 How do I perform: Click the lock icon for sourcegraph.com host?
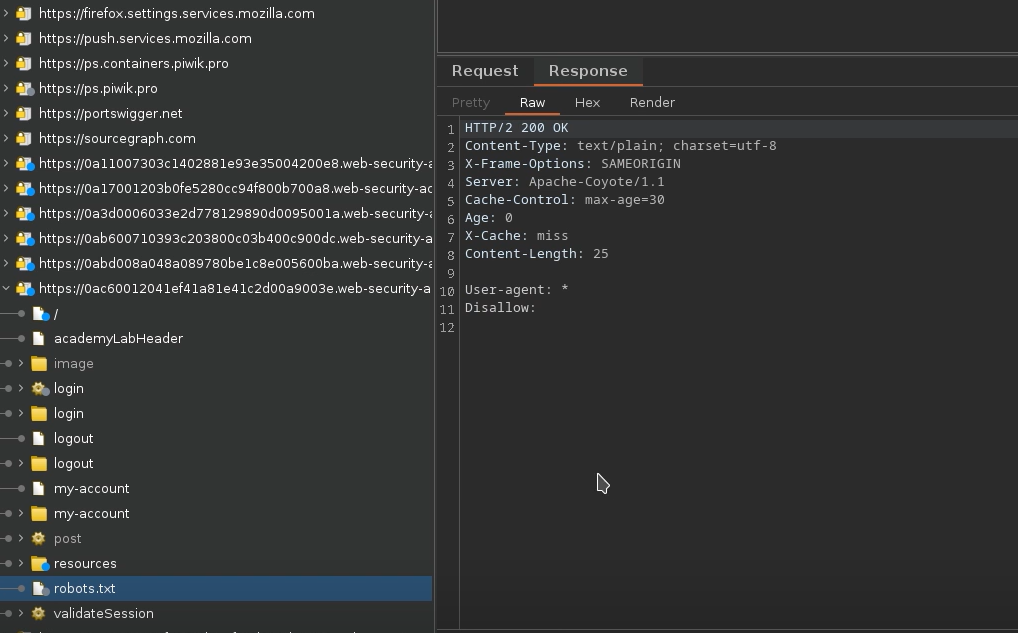[24, 138]
